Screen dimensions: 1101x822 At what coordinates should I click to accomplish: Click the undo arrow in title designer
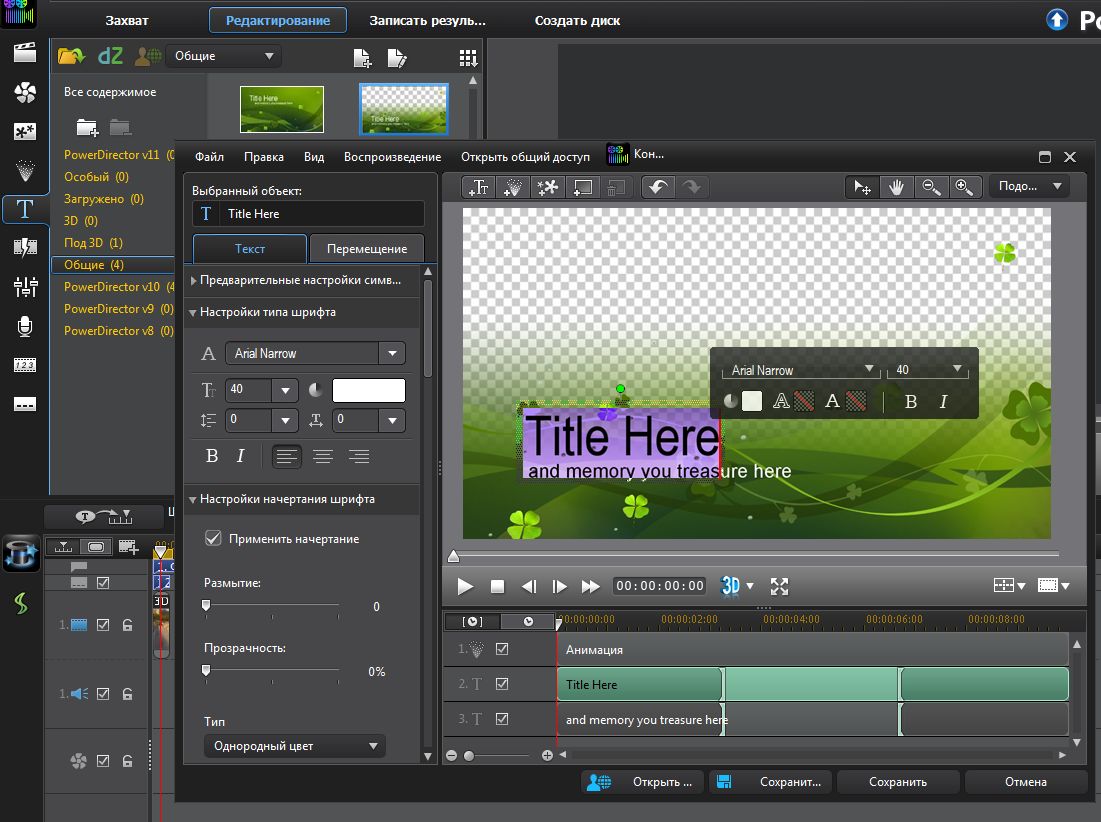pyautogui.click(x=657, y=187)
